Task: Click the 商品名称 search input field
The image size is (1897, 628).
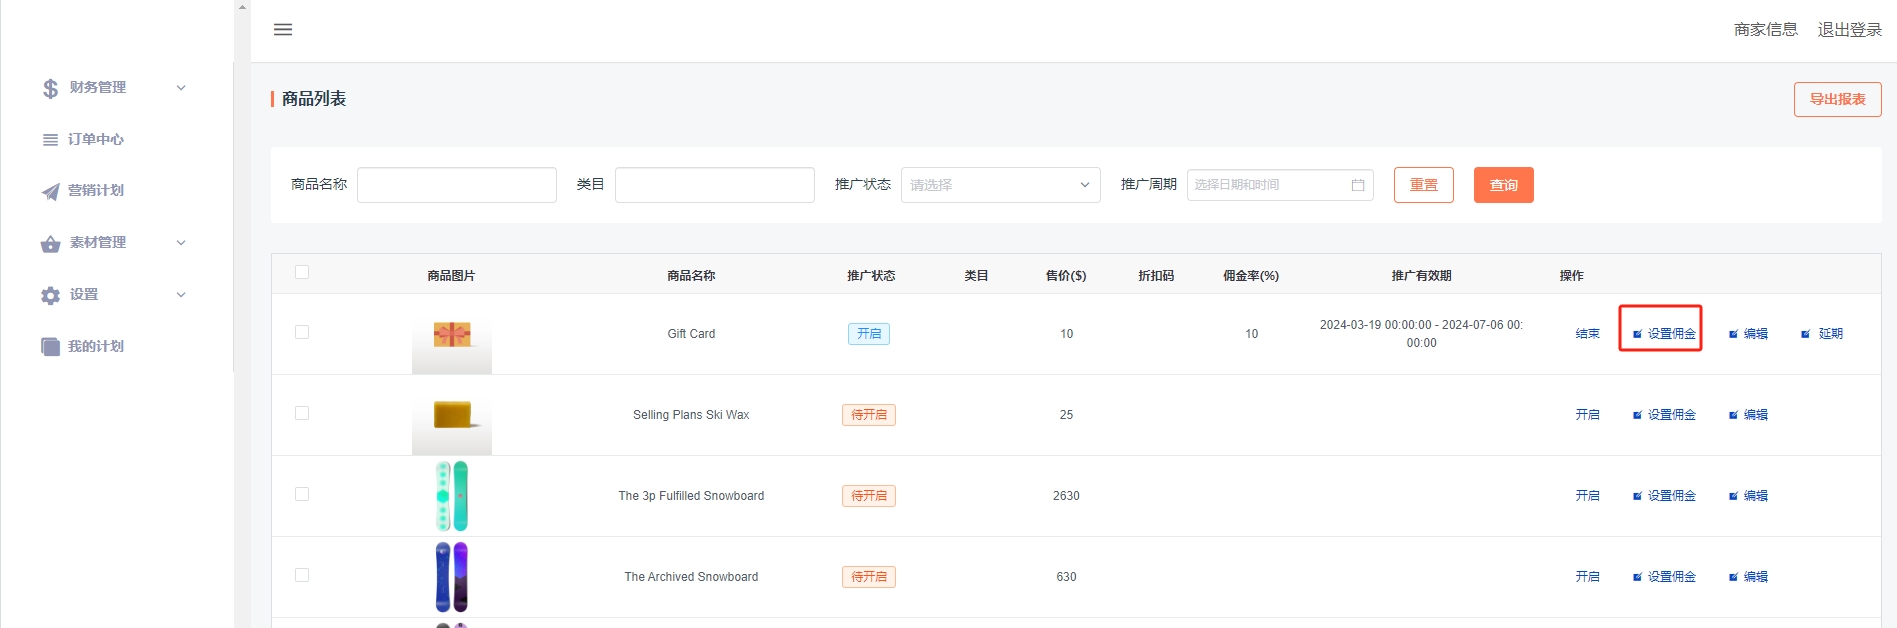Action: tap(457, 185)
